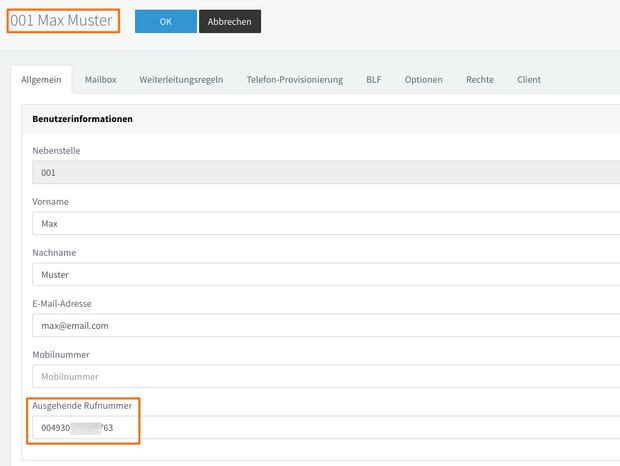Open the Mailbox tab

pos(102,79)
